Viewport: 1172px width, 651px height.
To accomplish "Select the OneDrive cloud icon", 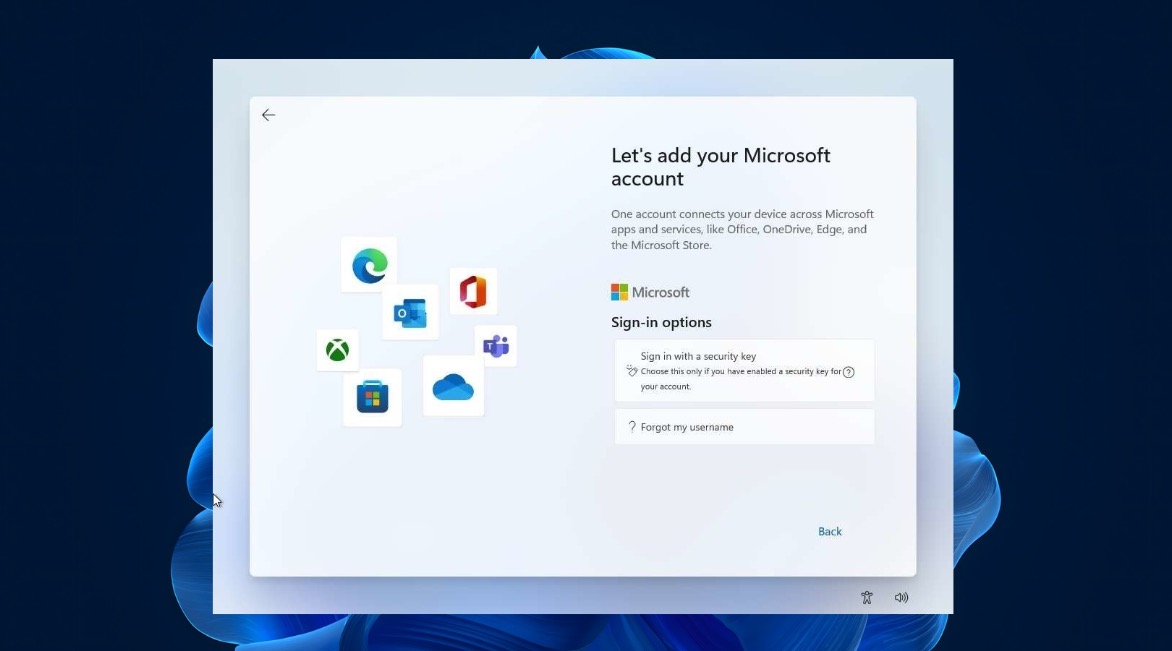I will pos(453,388).
